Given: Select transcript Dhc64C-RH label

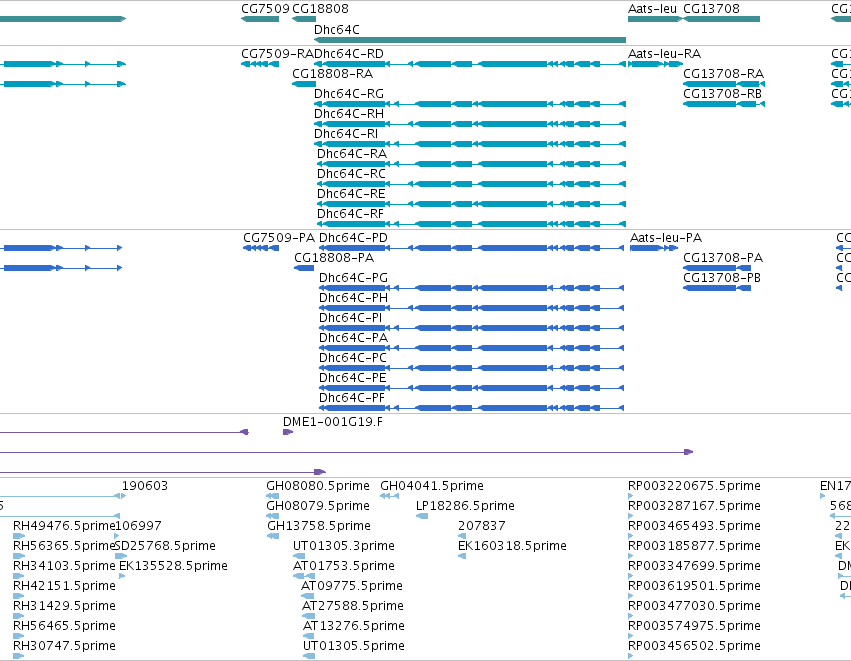Looking at the screenshot, I should pyautogui.click(x=349, y=114).
